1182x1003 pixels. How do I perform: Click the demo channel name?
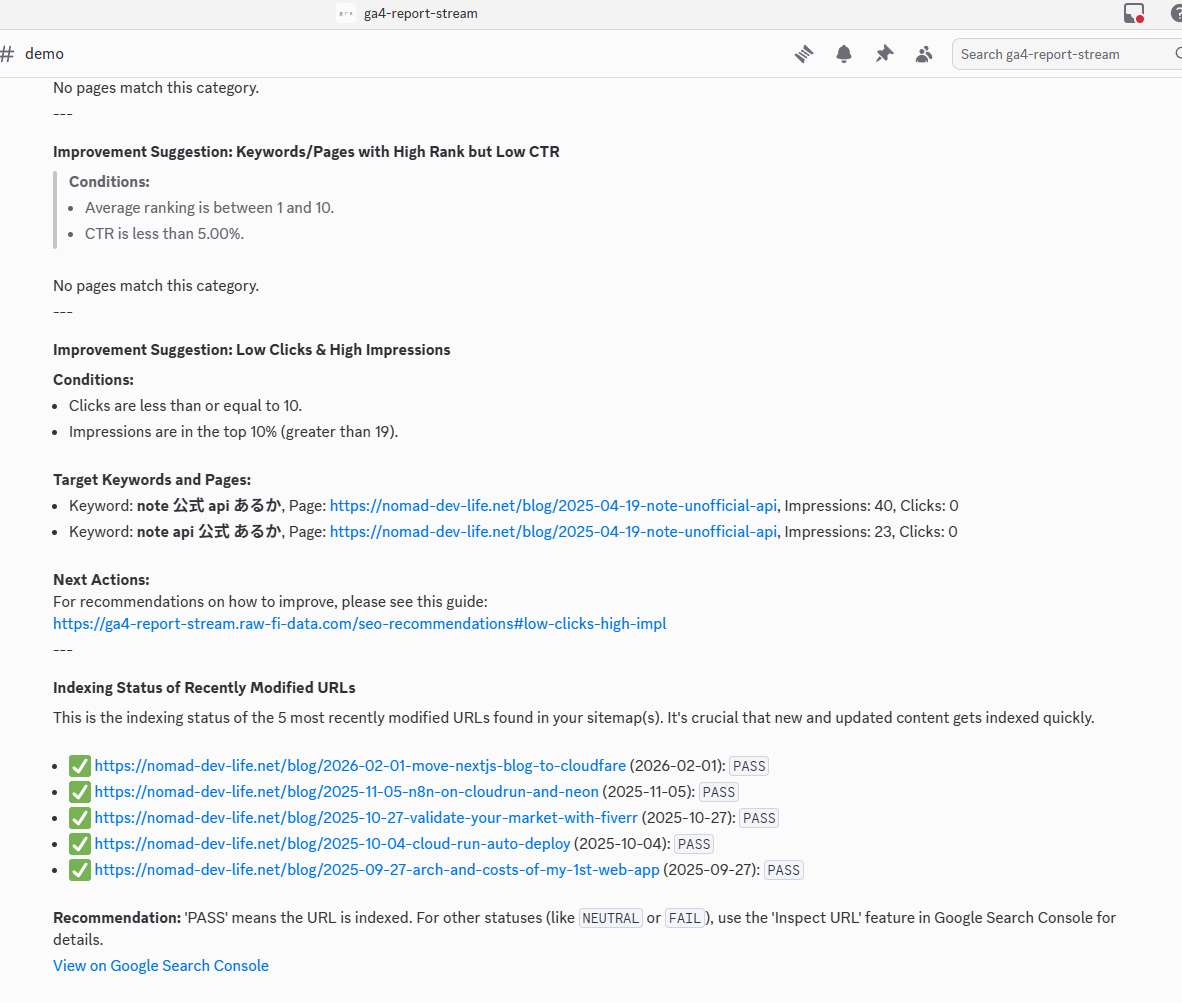pyautogui.click(x=44, y=54)
